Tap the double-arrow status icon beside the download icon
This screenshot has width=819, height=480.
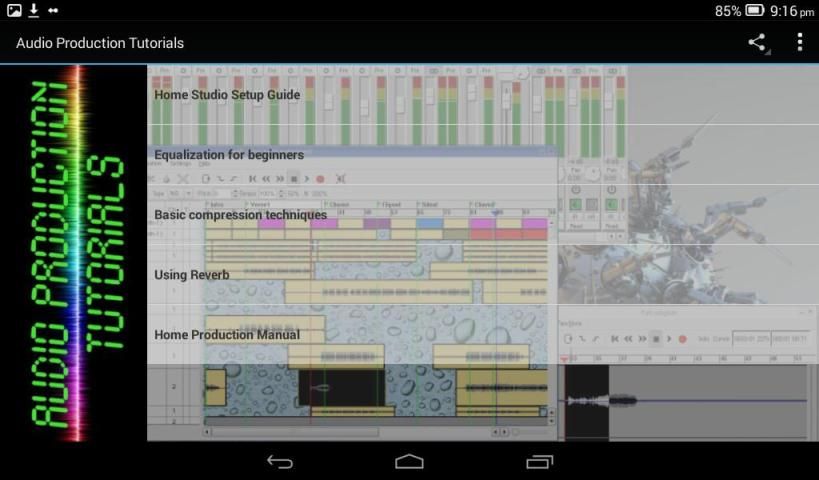(x=53, y=11)
